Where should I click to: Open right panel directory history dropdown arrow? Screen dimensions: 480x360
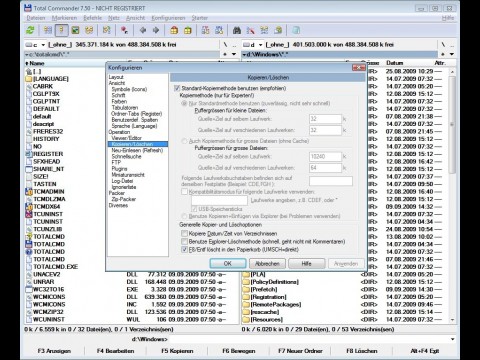(x=452, y=54)
